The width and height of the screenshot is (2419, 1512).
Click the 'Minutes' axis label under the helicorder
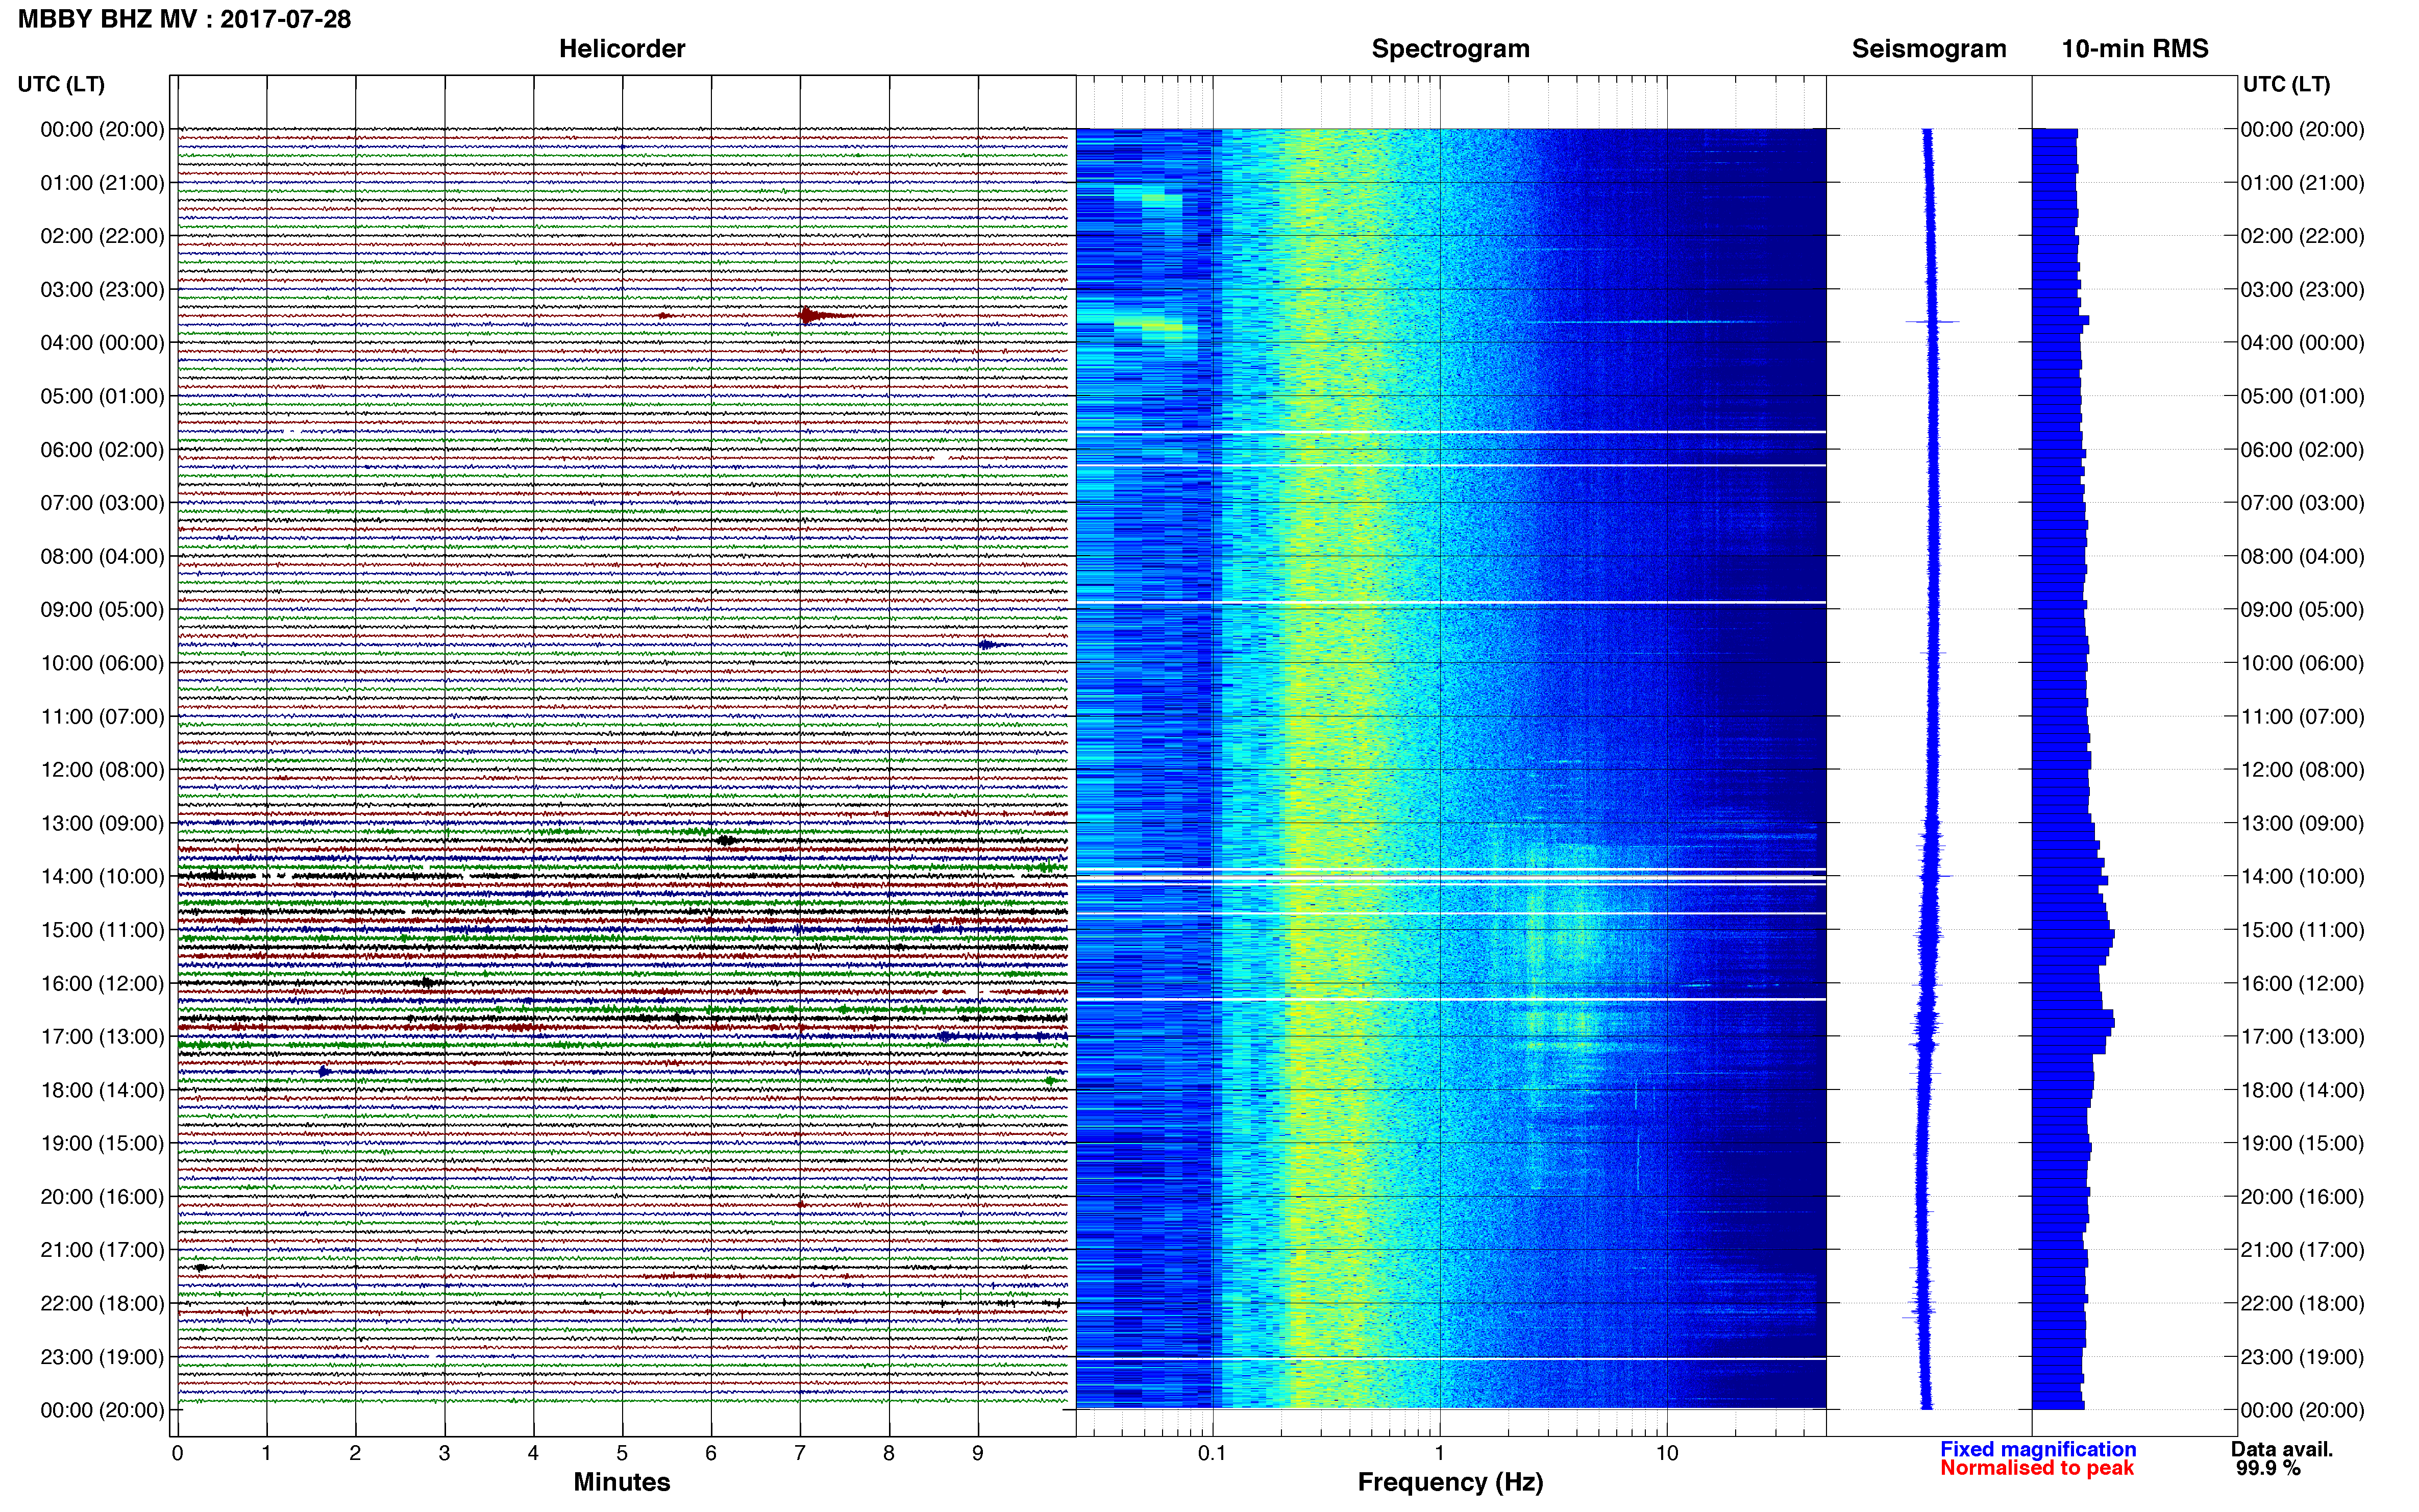(x=622, y=1482)
